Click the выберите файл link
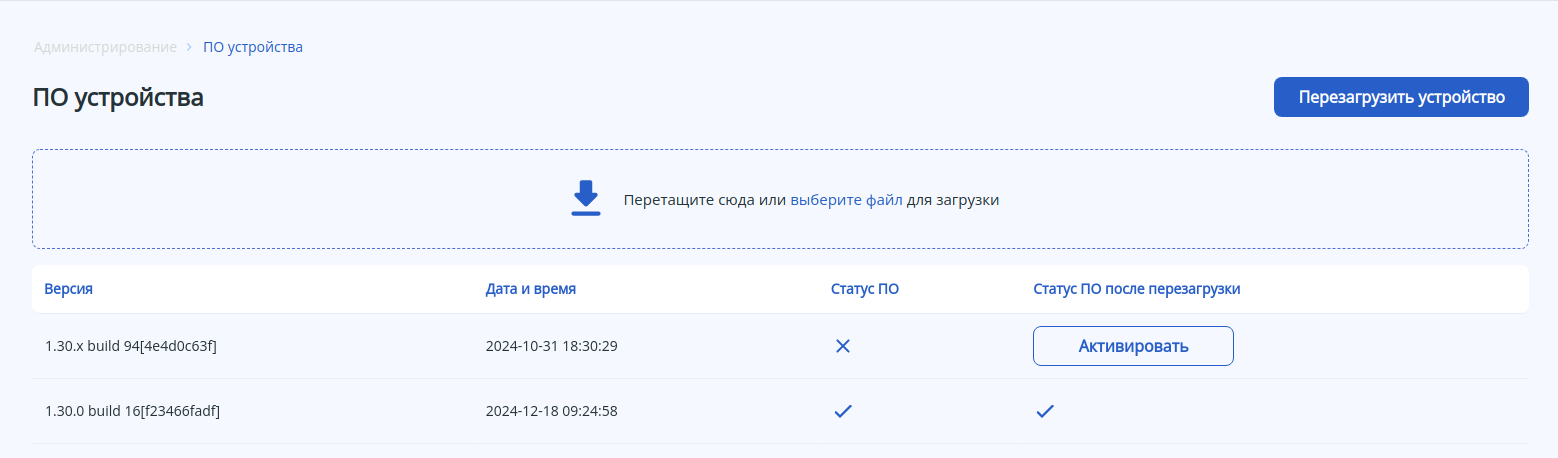Screen dimensions: 1558x458 tap(846, 199)
